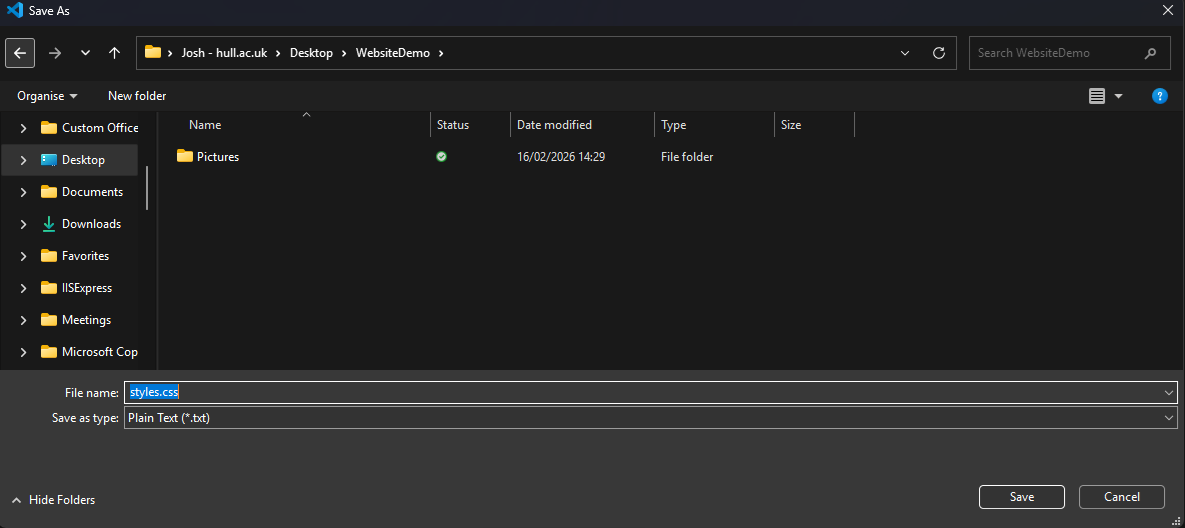Click the Pictures folder icon
1185x528 pixels.
point(185,156)
